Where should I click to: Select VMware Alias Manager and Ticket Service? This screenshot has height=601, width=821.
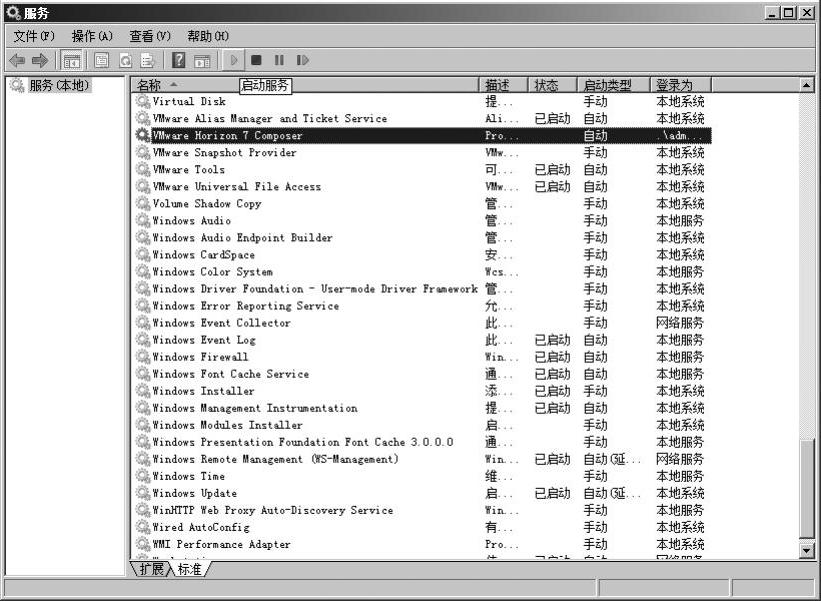[423, 118]
